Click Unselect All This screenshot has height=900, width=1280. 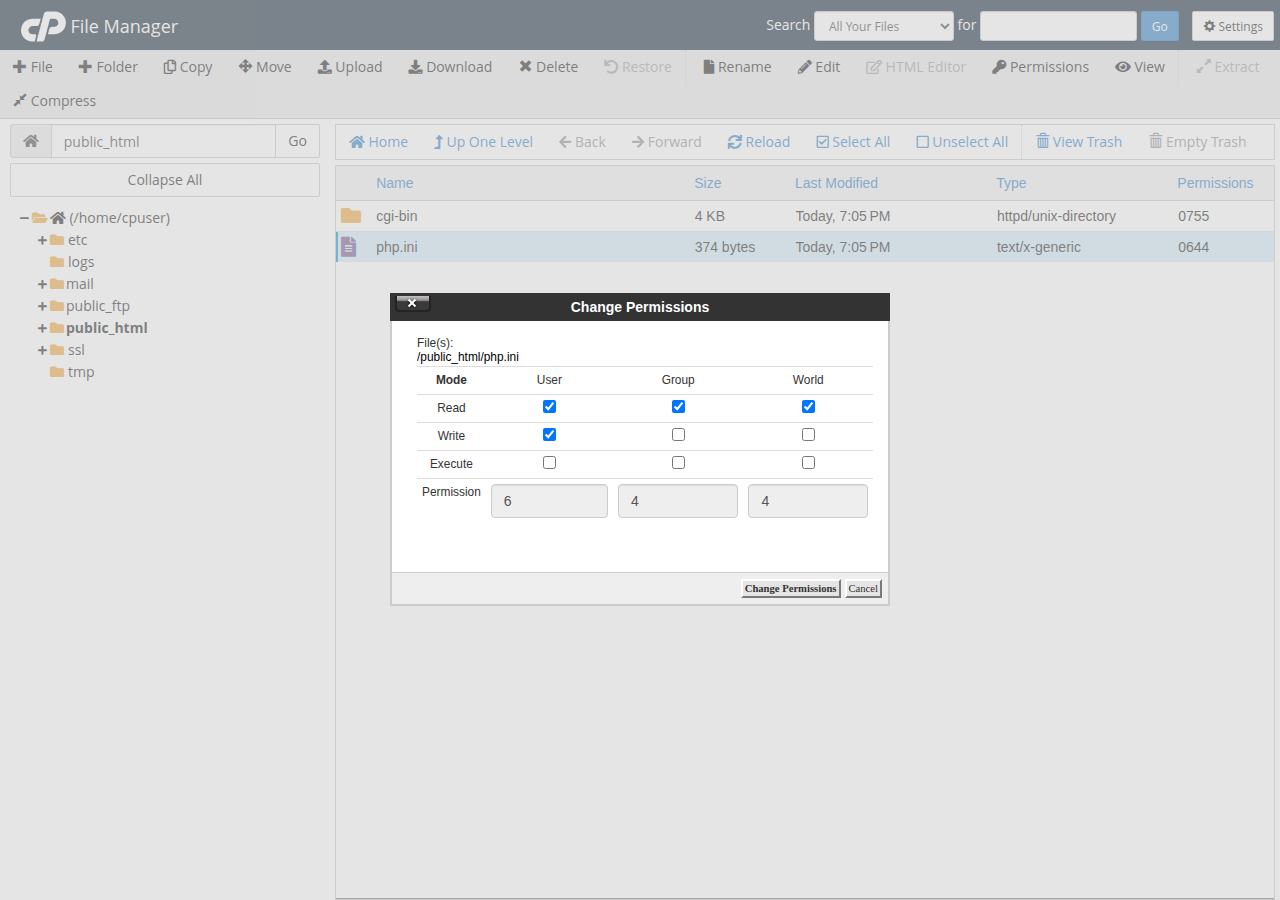click(962, 142)
